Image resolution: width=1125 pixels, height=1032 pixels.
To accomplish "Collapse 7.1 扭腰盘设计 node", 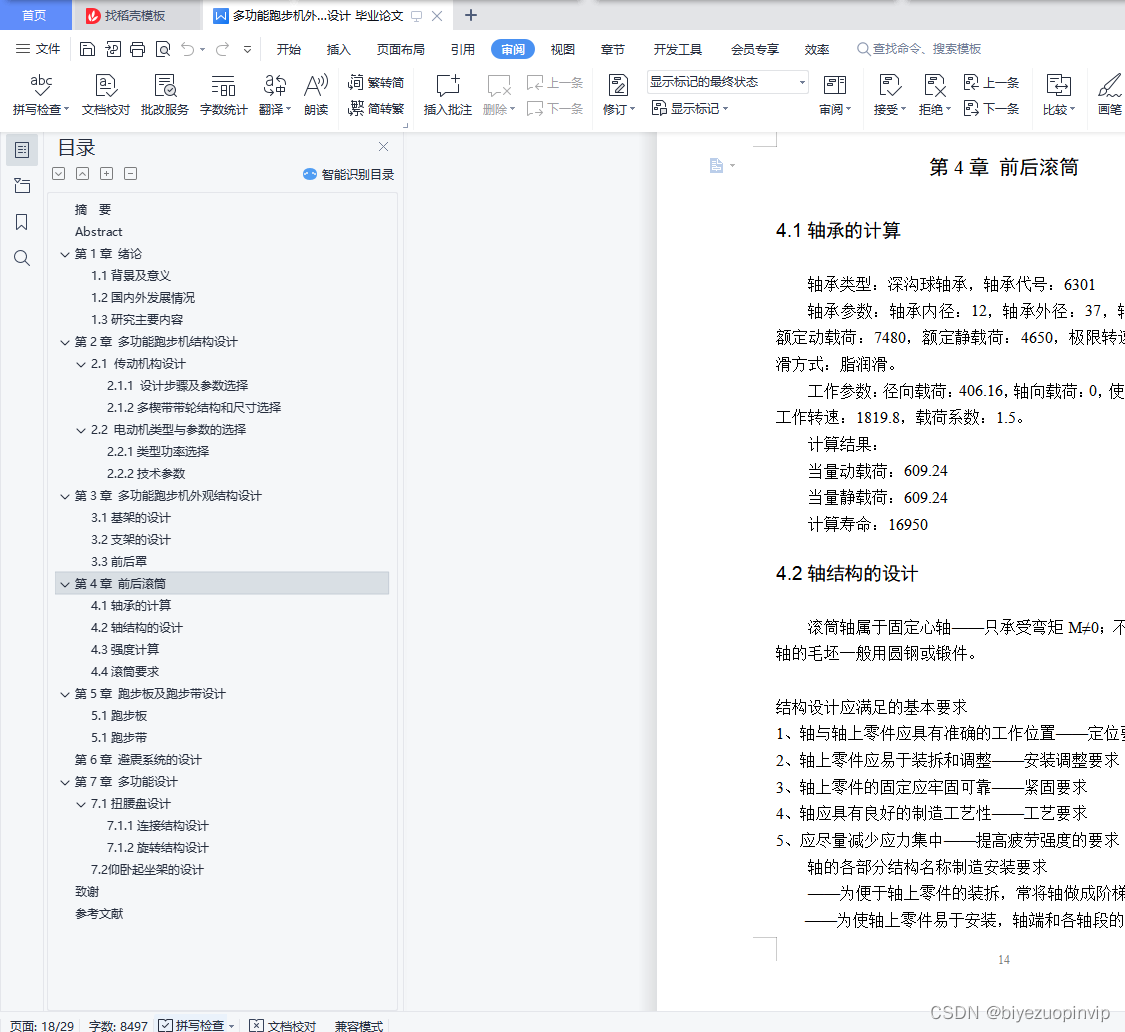I will (81, 805).
